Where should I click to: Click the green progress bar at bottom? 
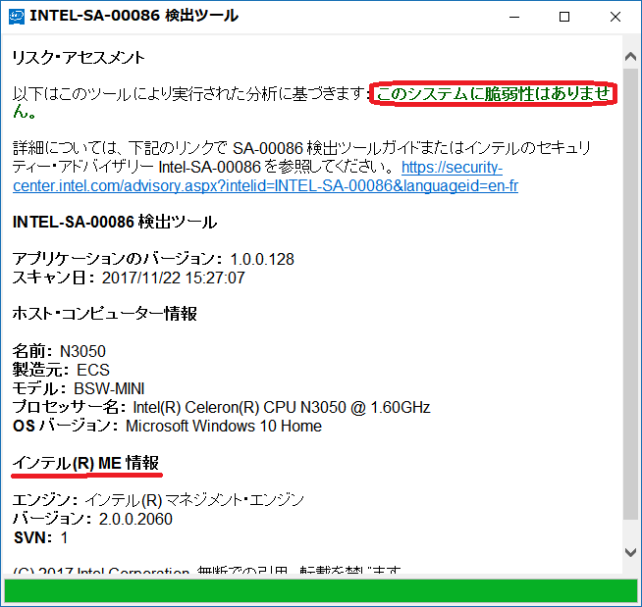point(321,591)
